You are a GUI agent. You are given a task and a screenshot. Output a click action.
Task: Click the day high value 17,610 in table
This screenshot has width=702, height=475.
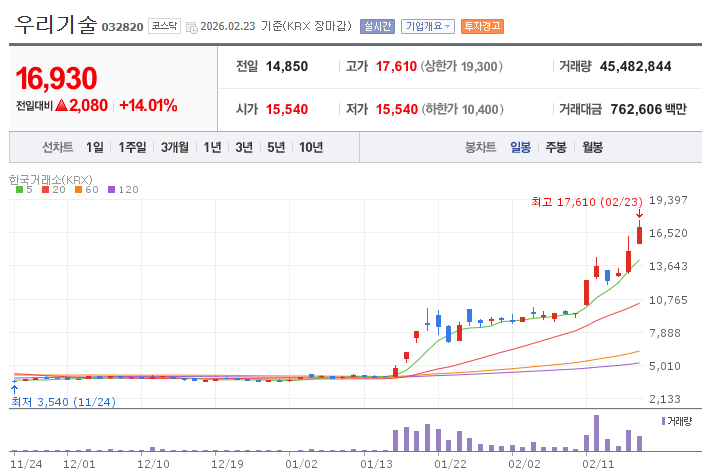click(396, 67)
